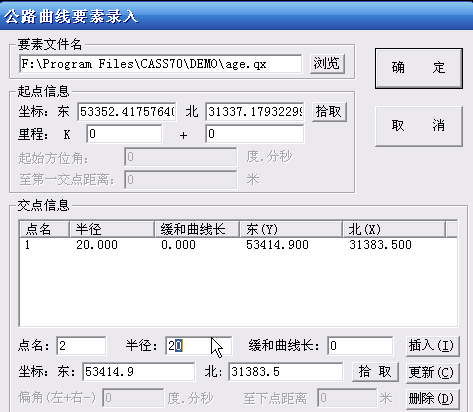Click the start point 东 coordinate field
473x412 pixels.
(127, 112)
